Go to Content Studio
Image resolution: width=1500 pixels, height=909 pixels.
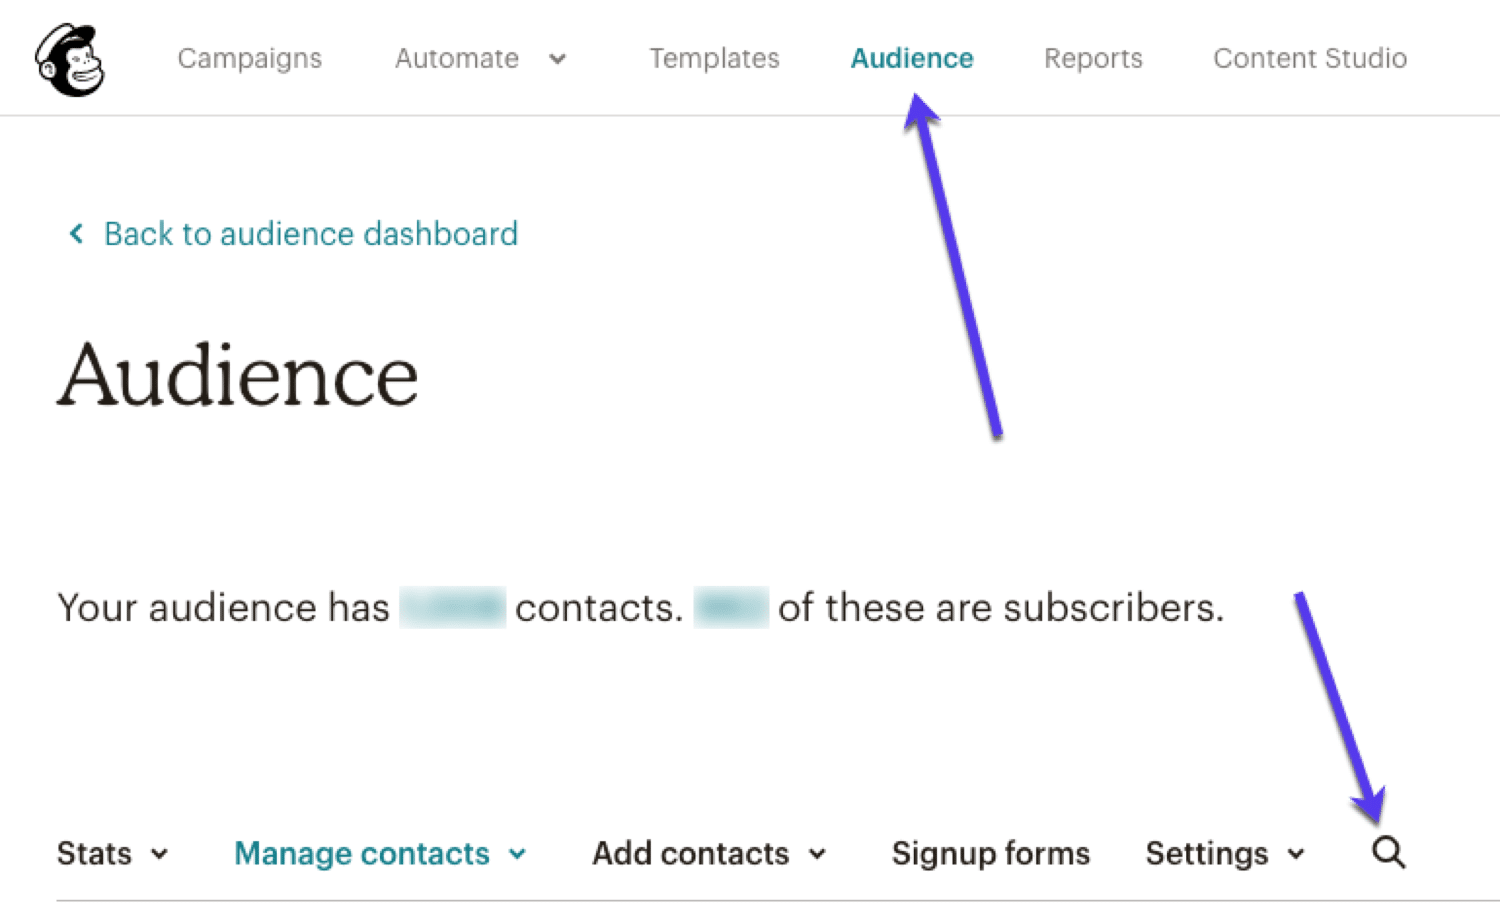point(1309,58)
